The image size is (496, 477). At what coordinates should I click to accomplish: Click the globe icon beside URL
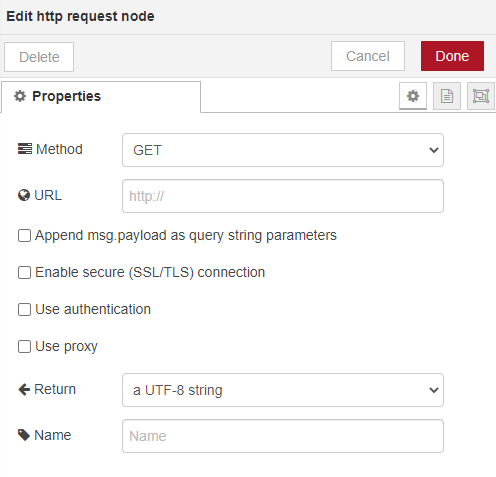coord(24,195)
